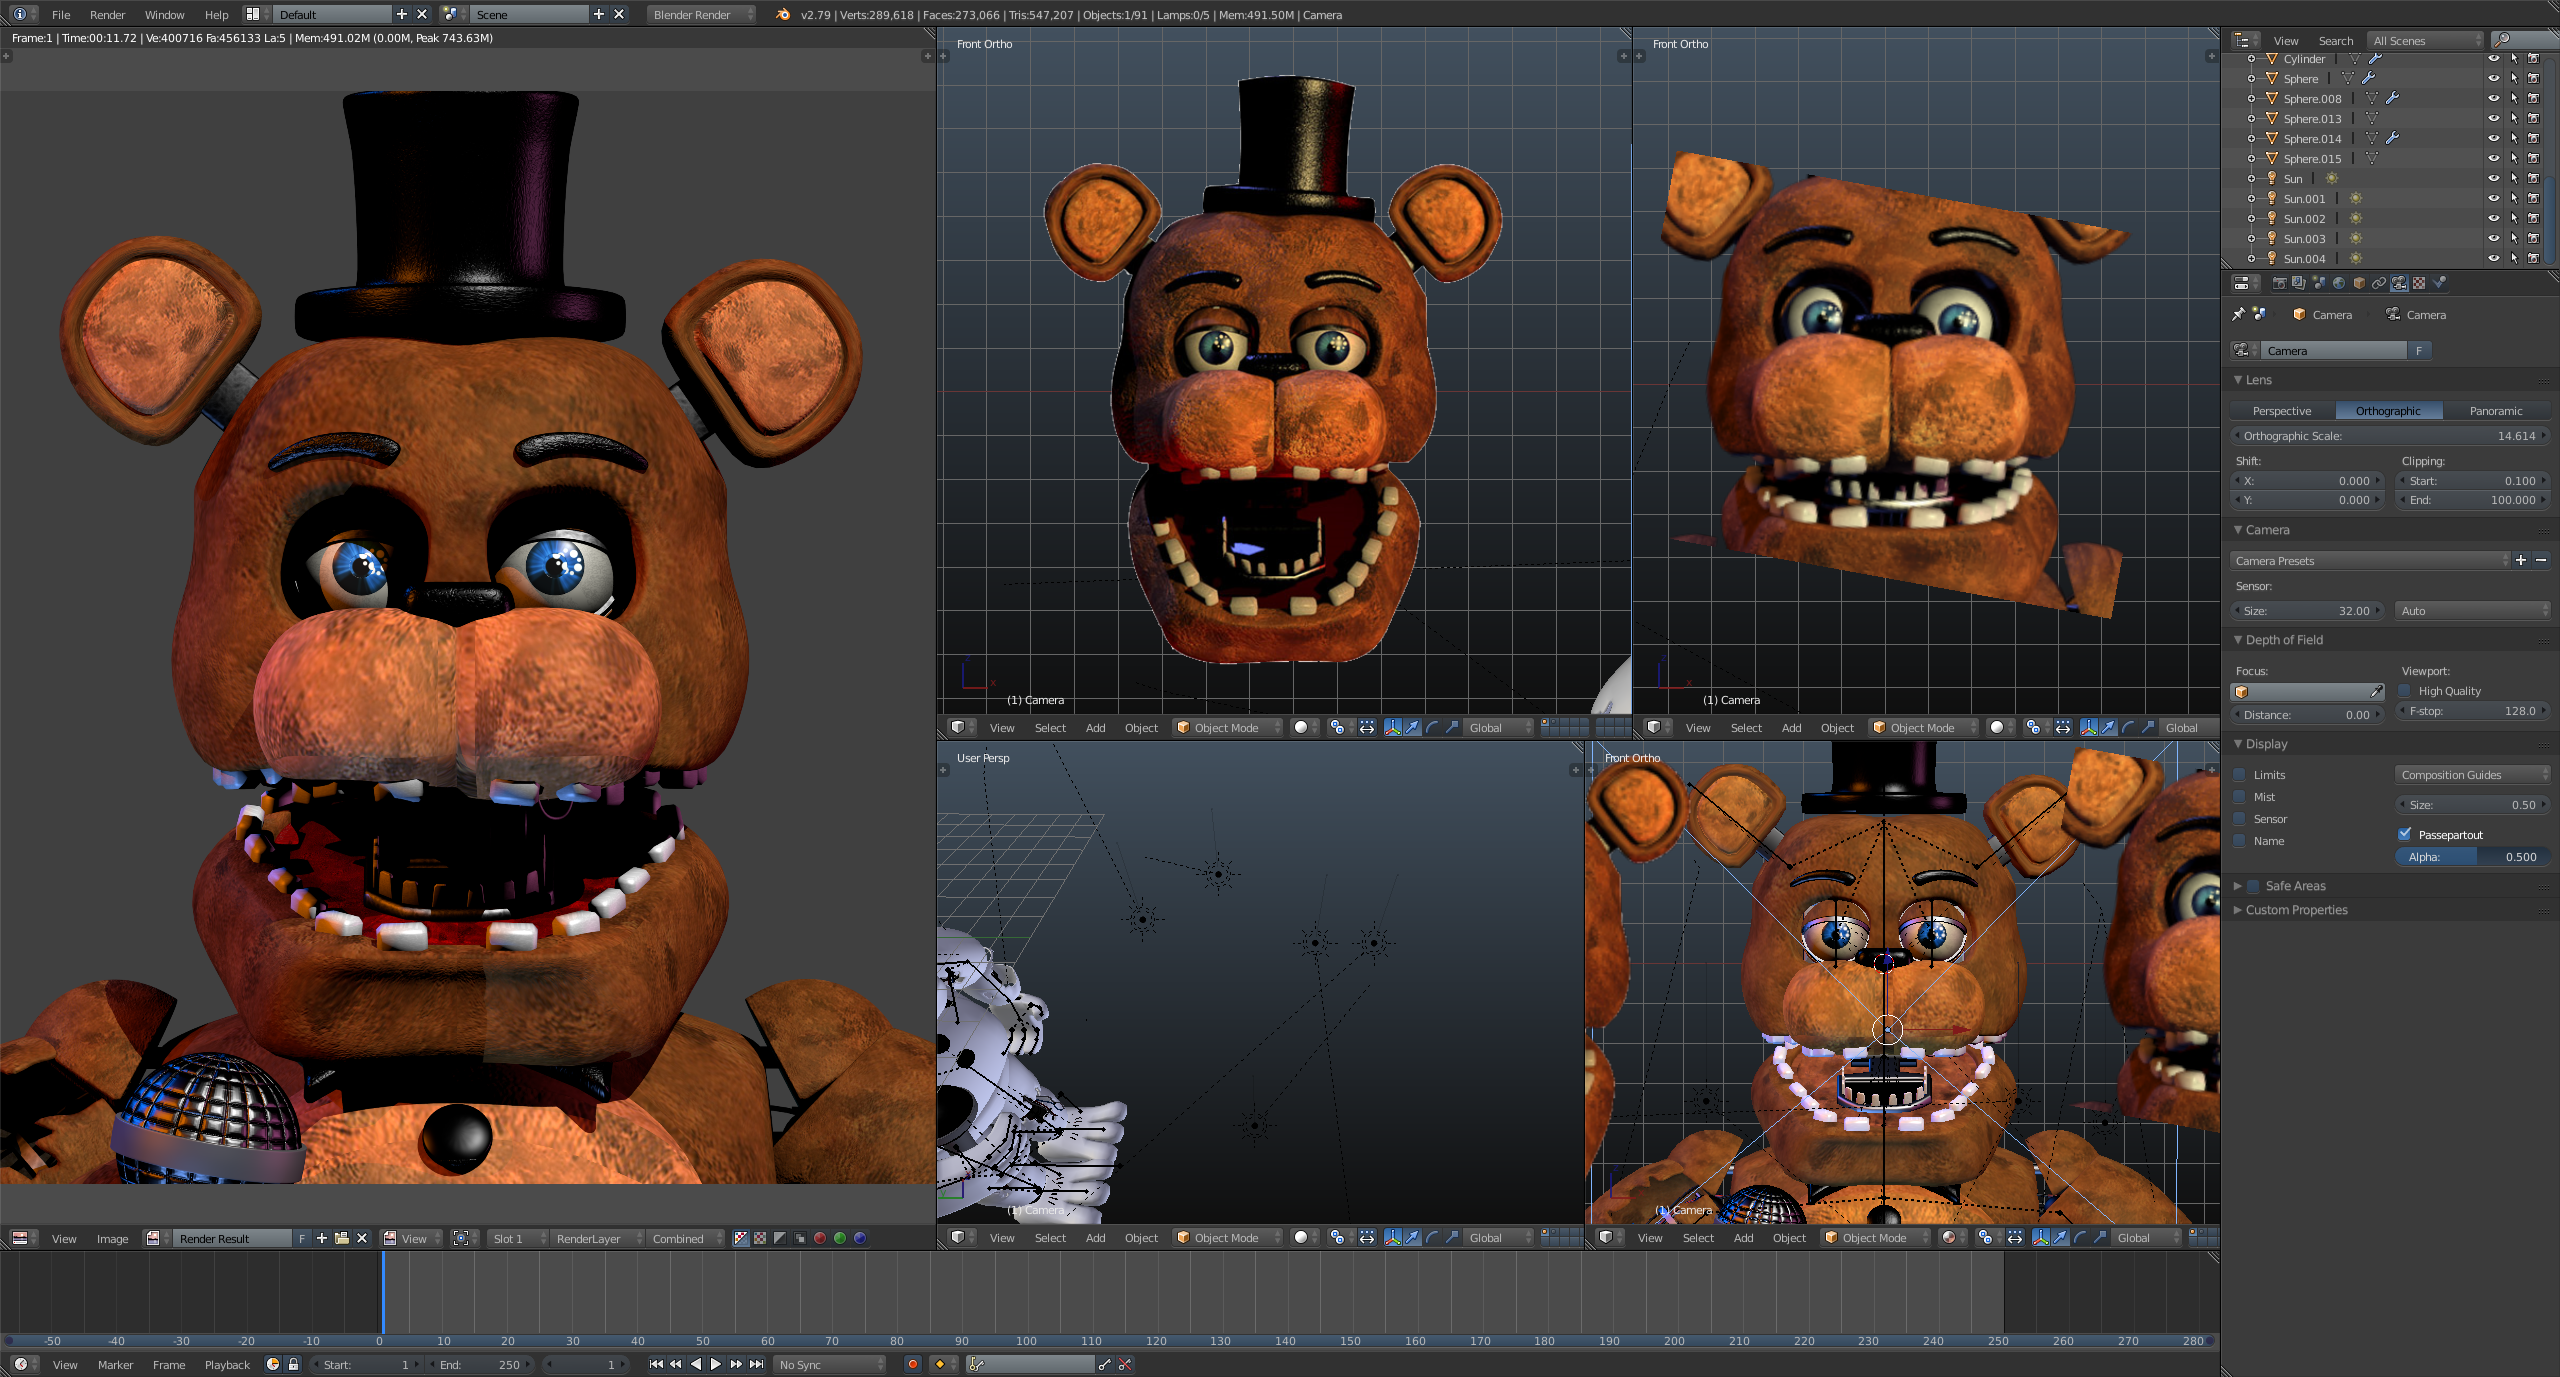Adjust the Passepartout Alpha slider
Viewport: 2560px width, 1377px height.
[x=2472, y=856]
